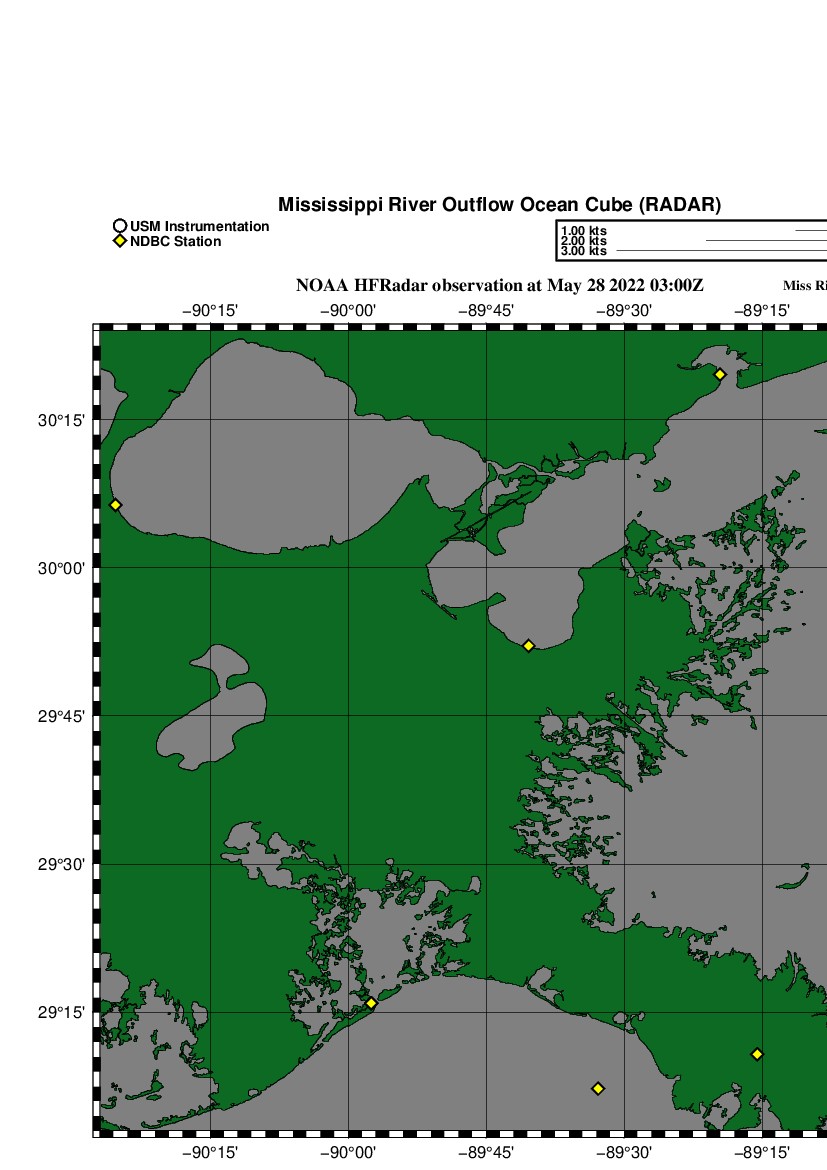Click the USM Instrumentation circle icon in legend

tap(120, 227)
